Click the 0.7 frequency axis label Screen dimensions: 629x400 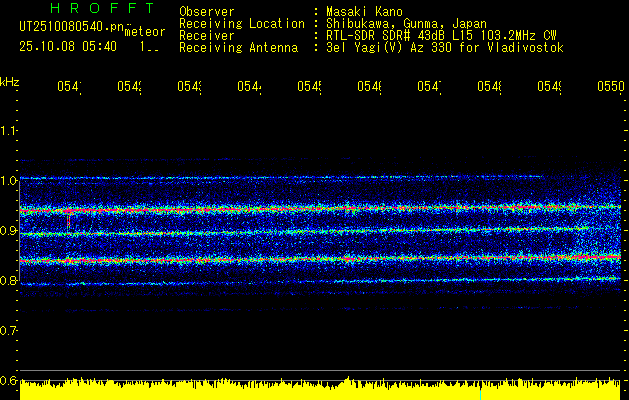(x=9, y=330)
